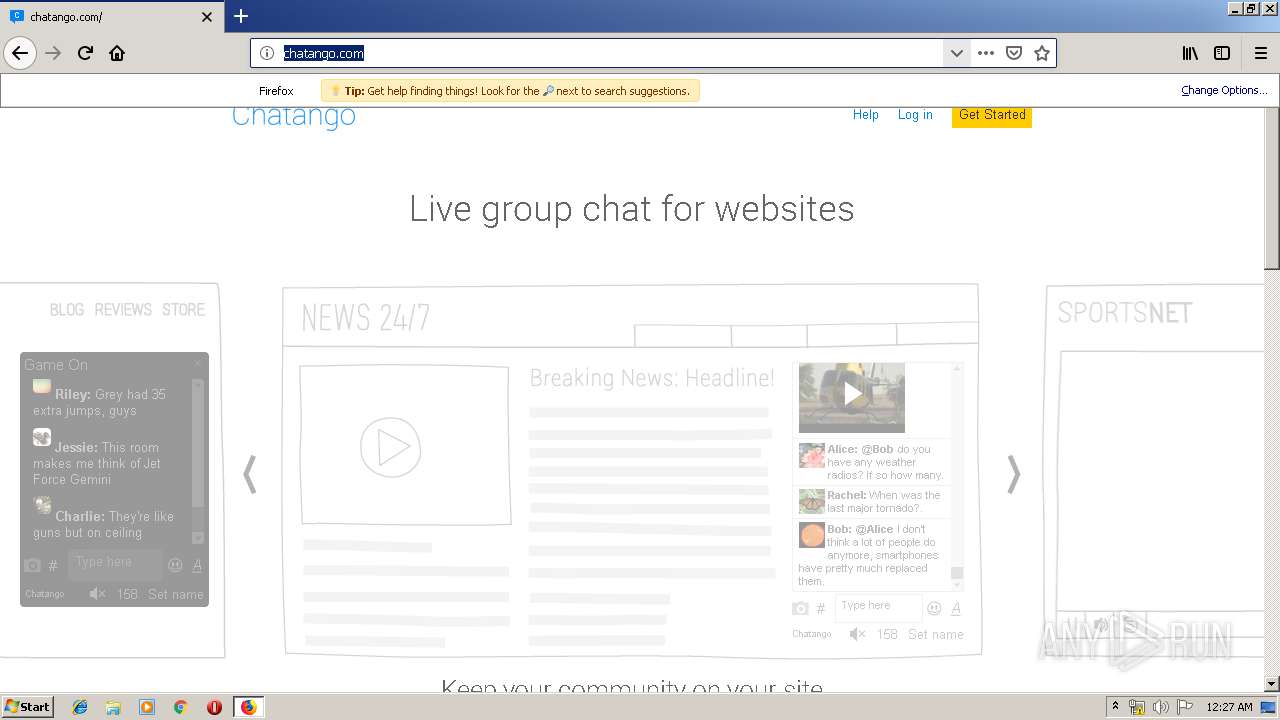The height and width of the screenshot is (720, 1280).
Task: Launch Google Chrome from taskbar
Action: point(180,707)
